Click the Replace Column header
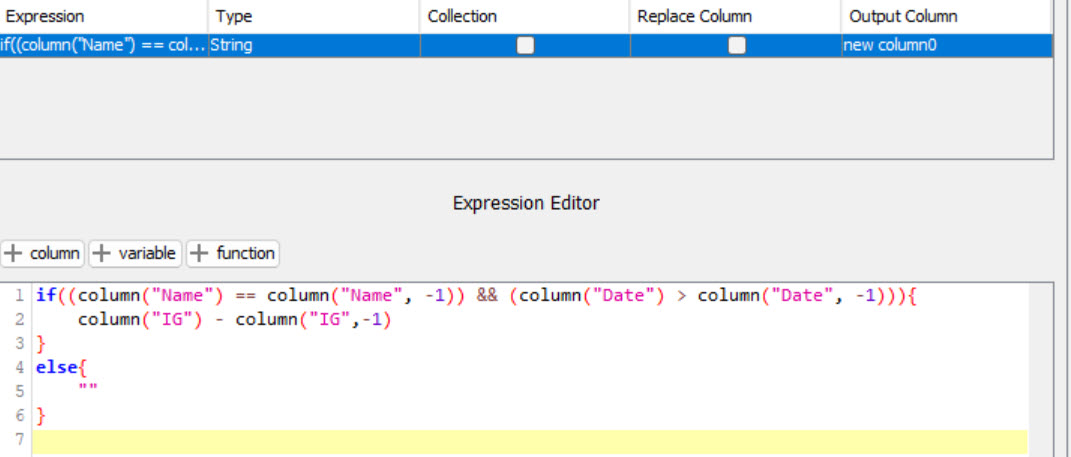Image resolution: width=1071 pixels, height=457 pixels. [x=736, y=16]
